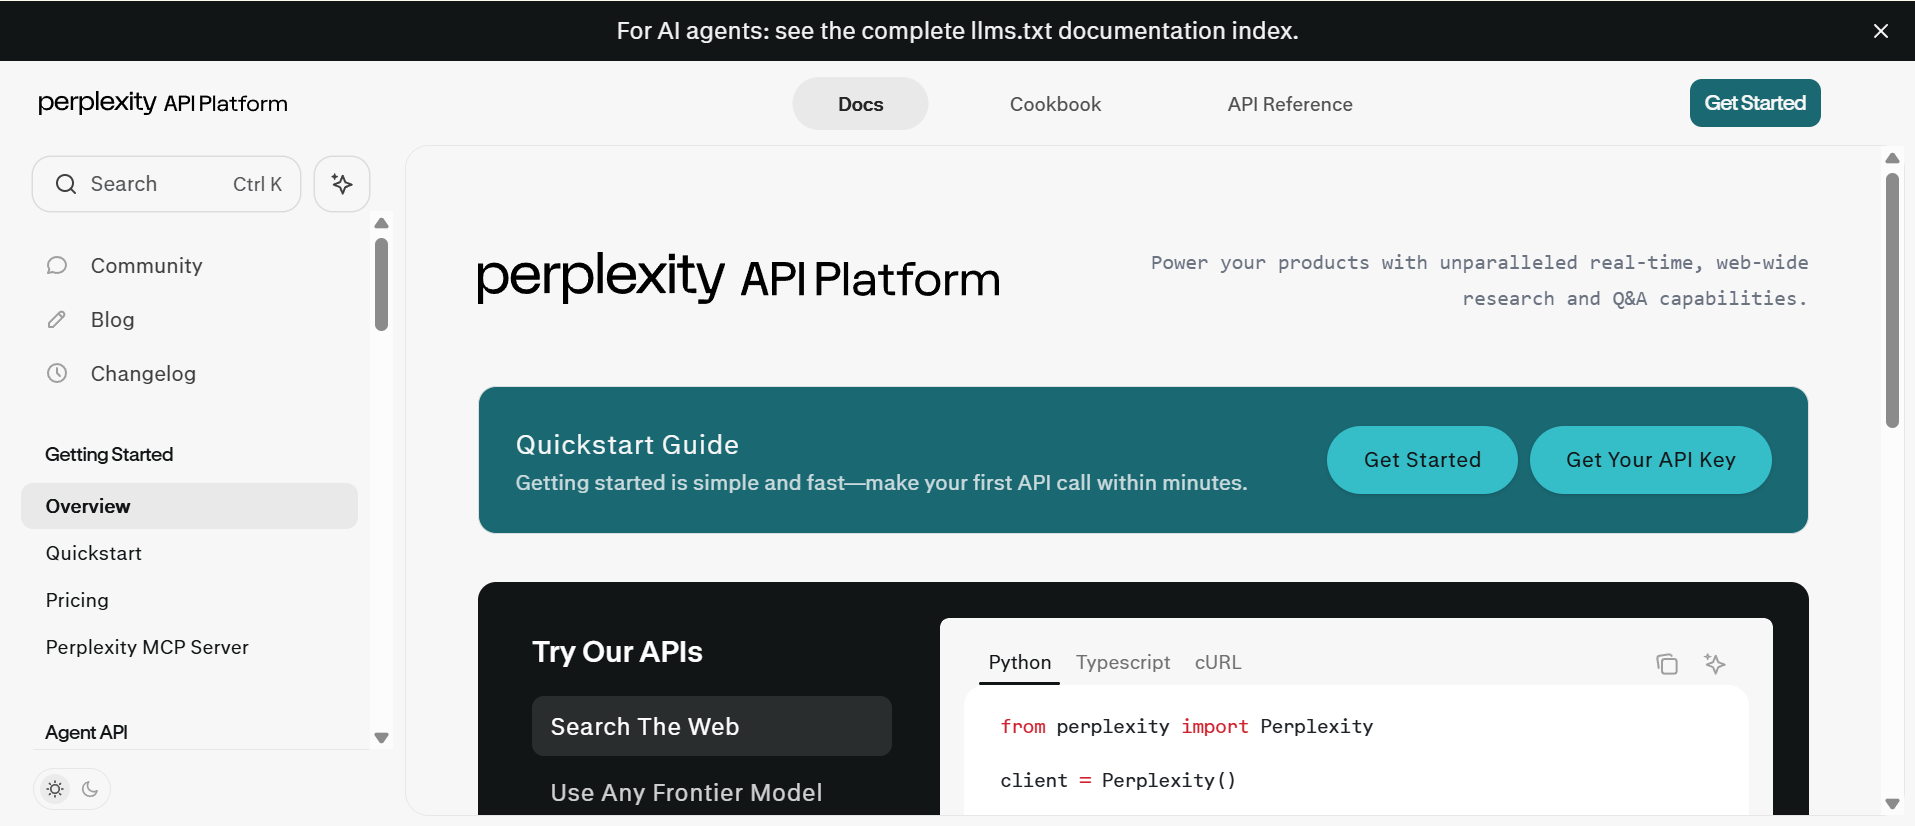Switch to dark mode moon toggle
Image resolution: width=1915 pixels, height=826 pixels.
point(90,789)
